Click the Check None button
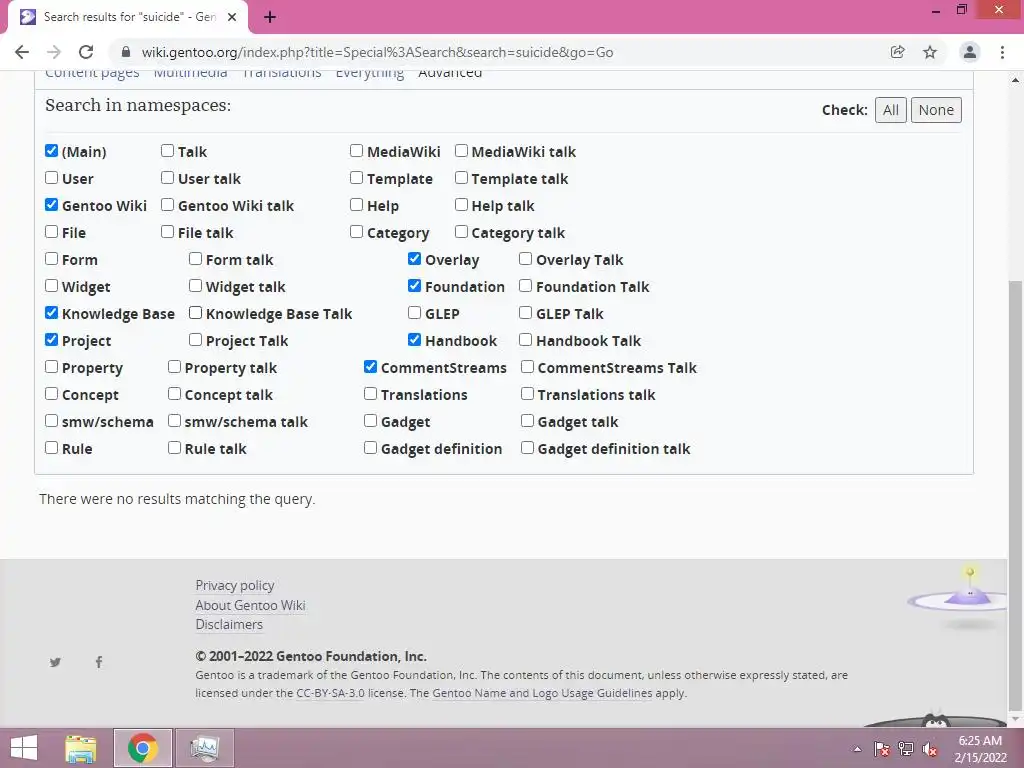 point(936,110)
